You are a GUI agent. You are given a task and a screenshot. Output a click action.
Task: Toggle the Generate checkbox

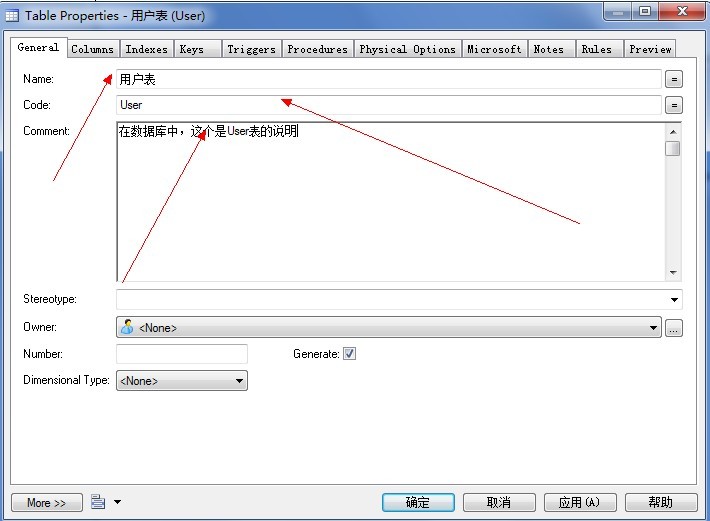(x=349, y=354)
